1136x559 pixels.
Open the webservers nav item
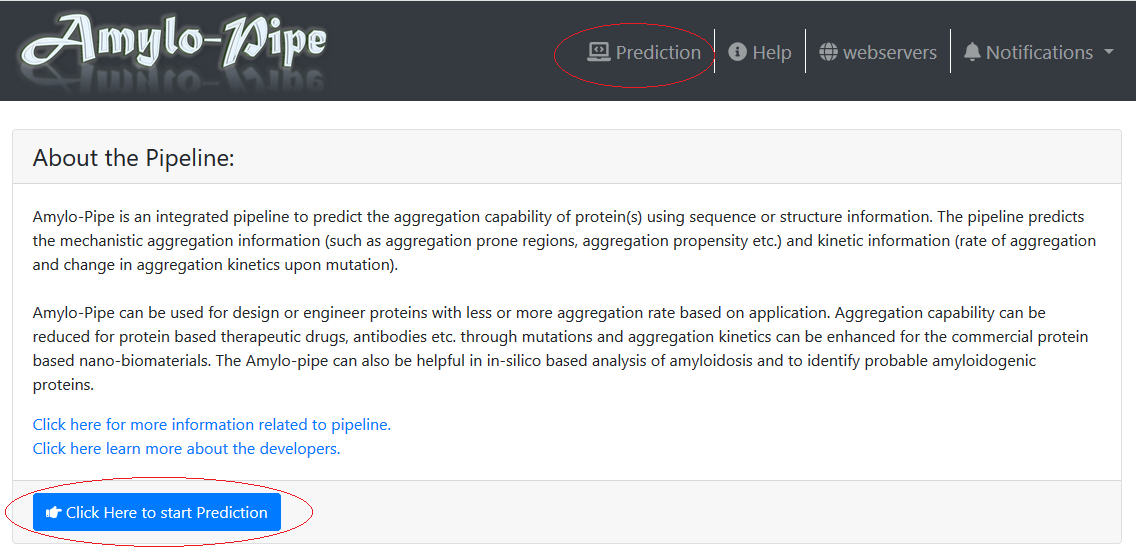tap(877, 52)
